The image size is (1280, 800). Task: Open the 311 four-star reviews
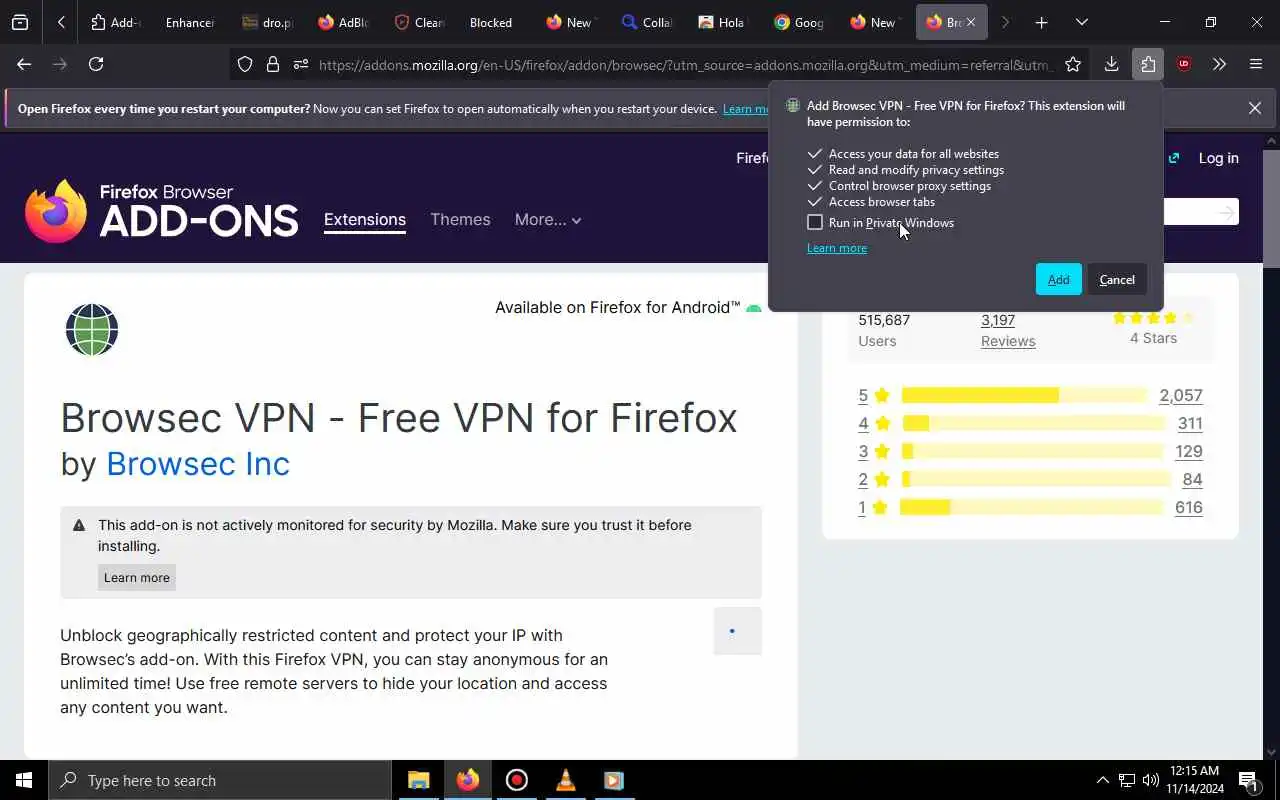point(1190,423)
